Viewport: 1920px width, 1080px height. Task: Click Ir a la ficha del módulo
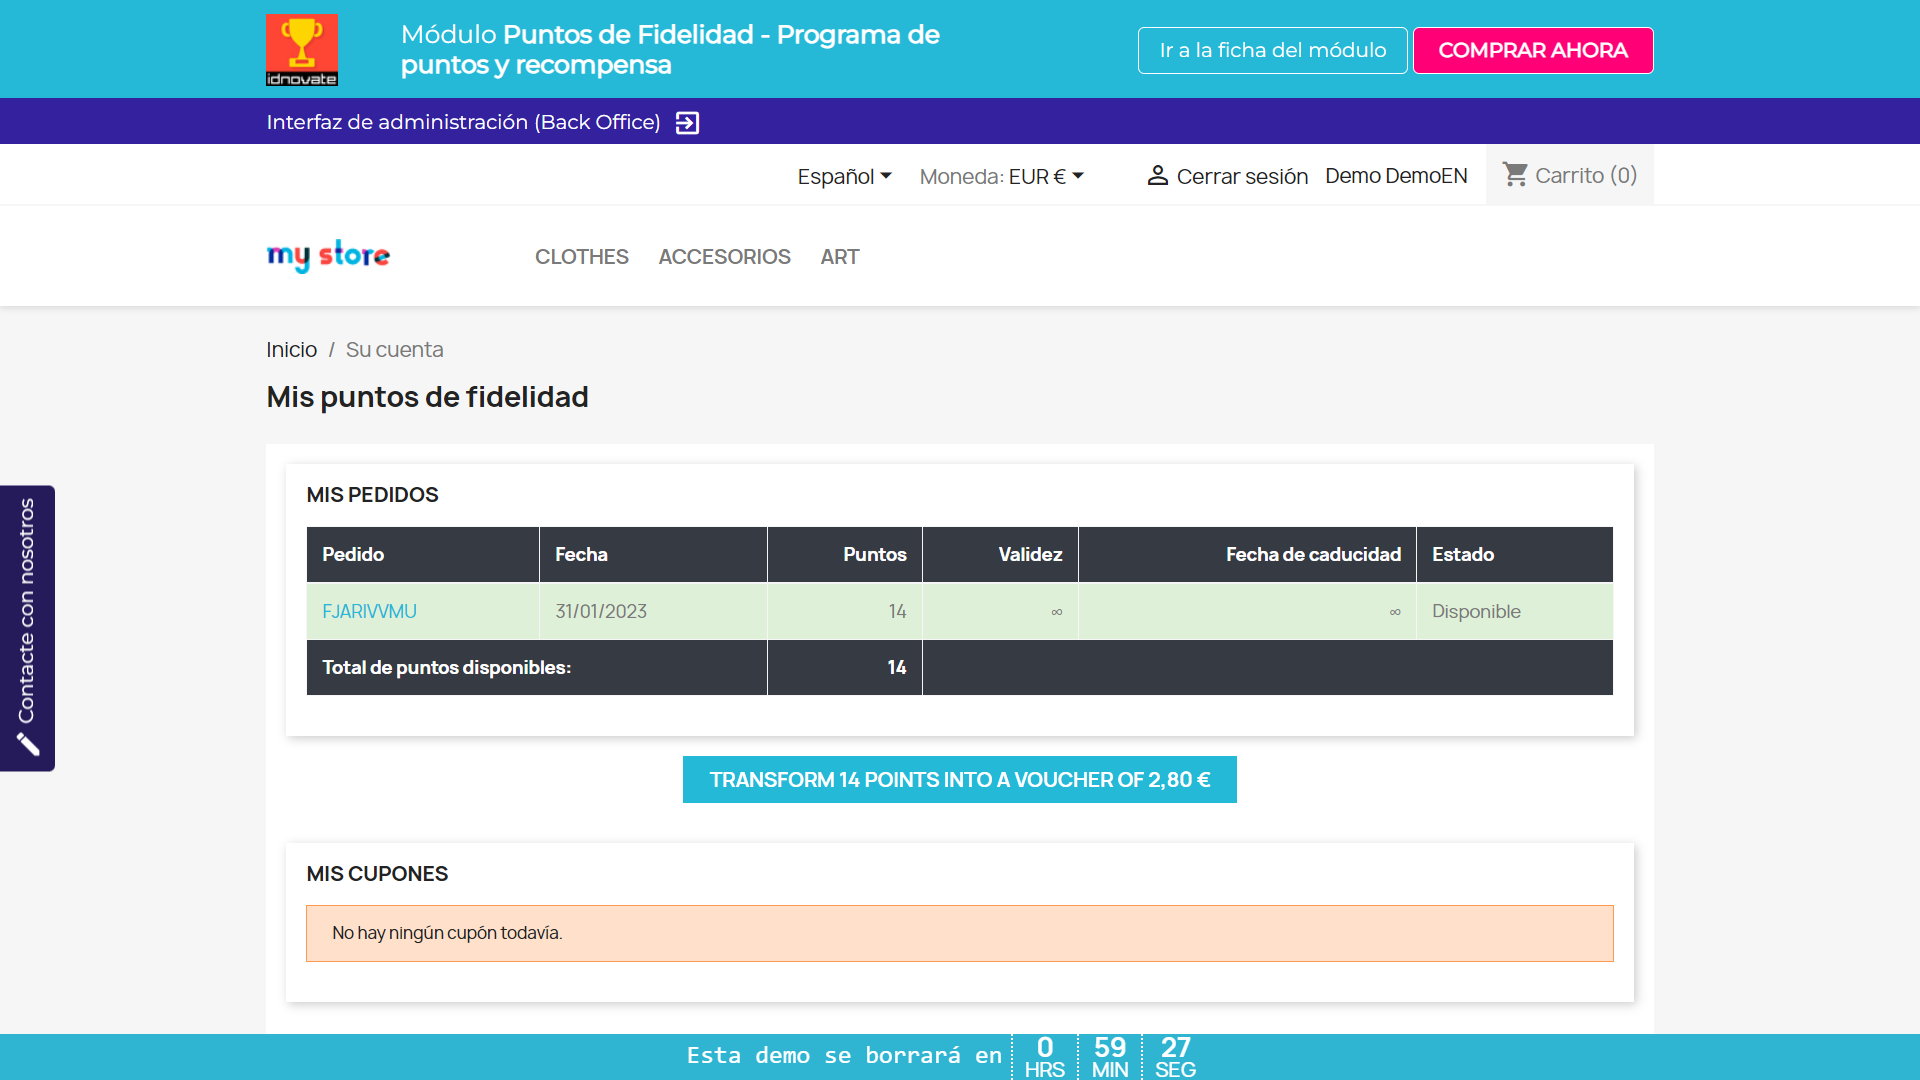1272,50
